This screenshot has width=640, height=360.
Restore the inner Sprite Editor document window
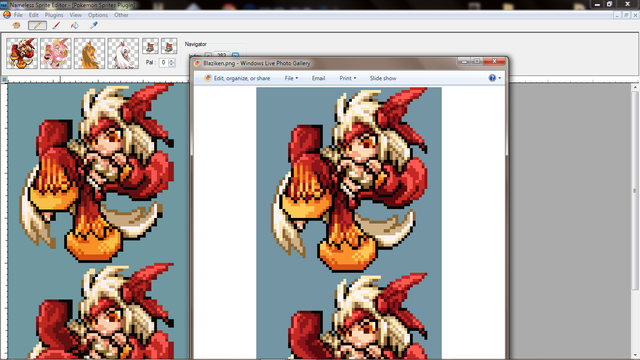pyautogui.click(x=626, y=15)
